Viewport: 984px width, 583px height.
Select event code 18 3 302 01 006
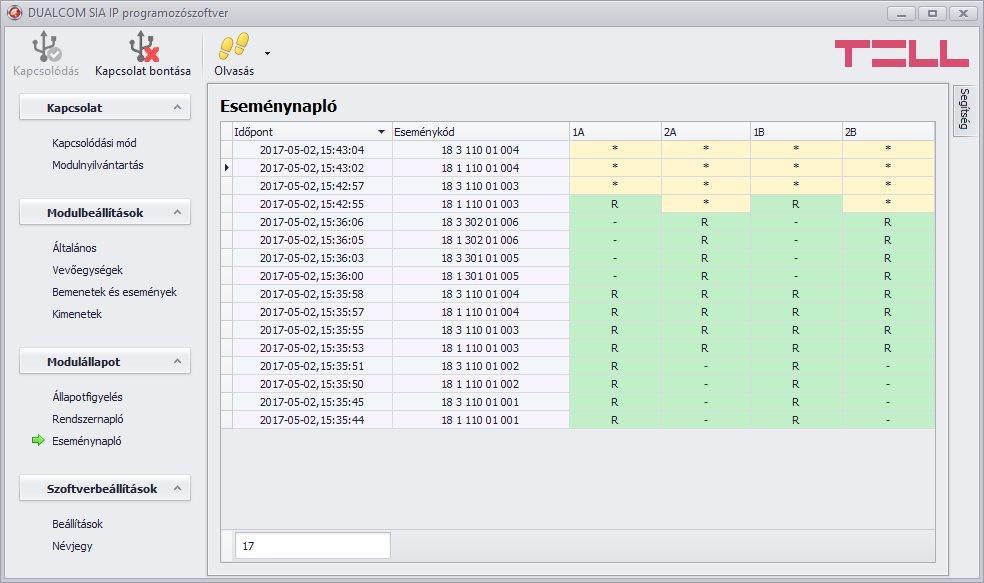(480, 222)
